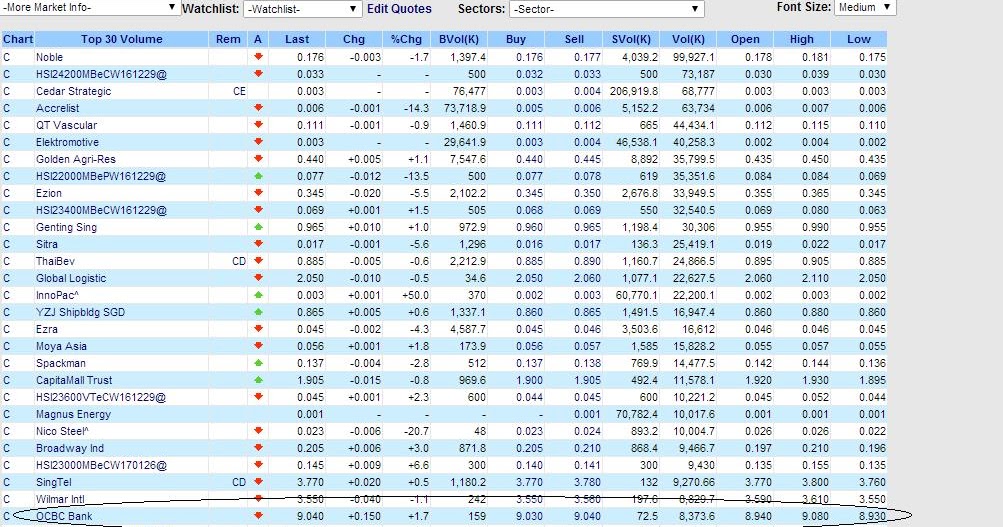The width and height of the screenshot is (1003, 527).
Task: Open the ThaiBev stock quote
Action: click(55, 261)
